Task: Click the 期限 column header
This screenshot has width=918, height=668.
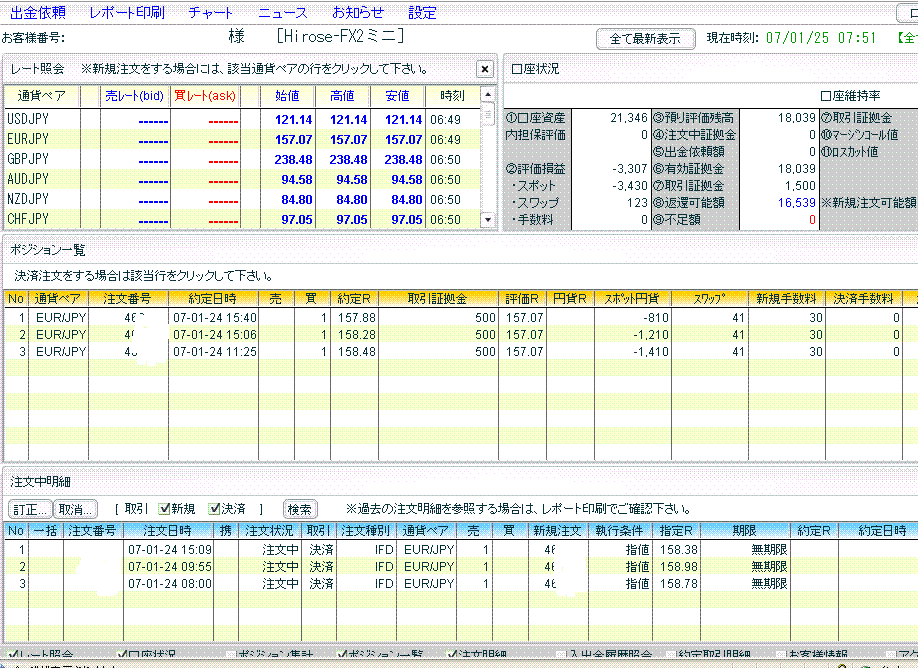Action: pos(744,531)
